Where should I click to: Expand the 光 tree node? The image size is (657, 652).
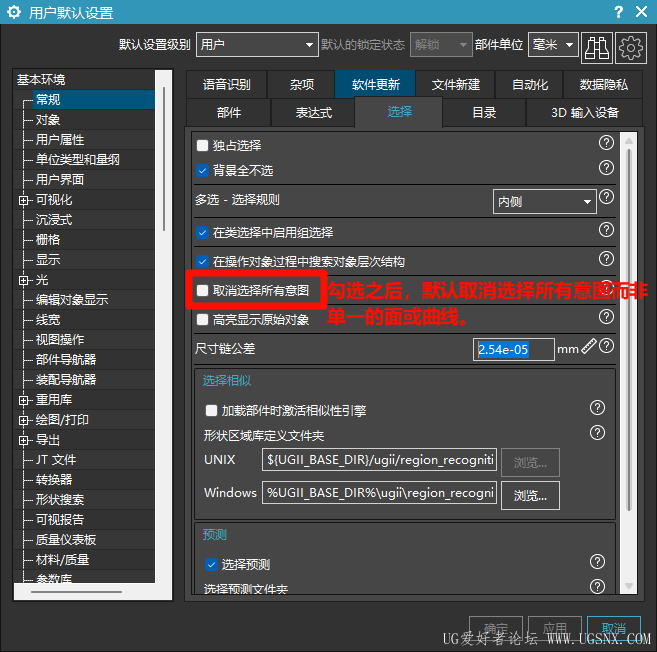[23, 280]
